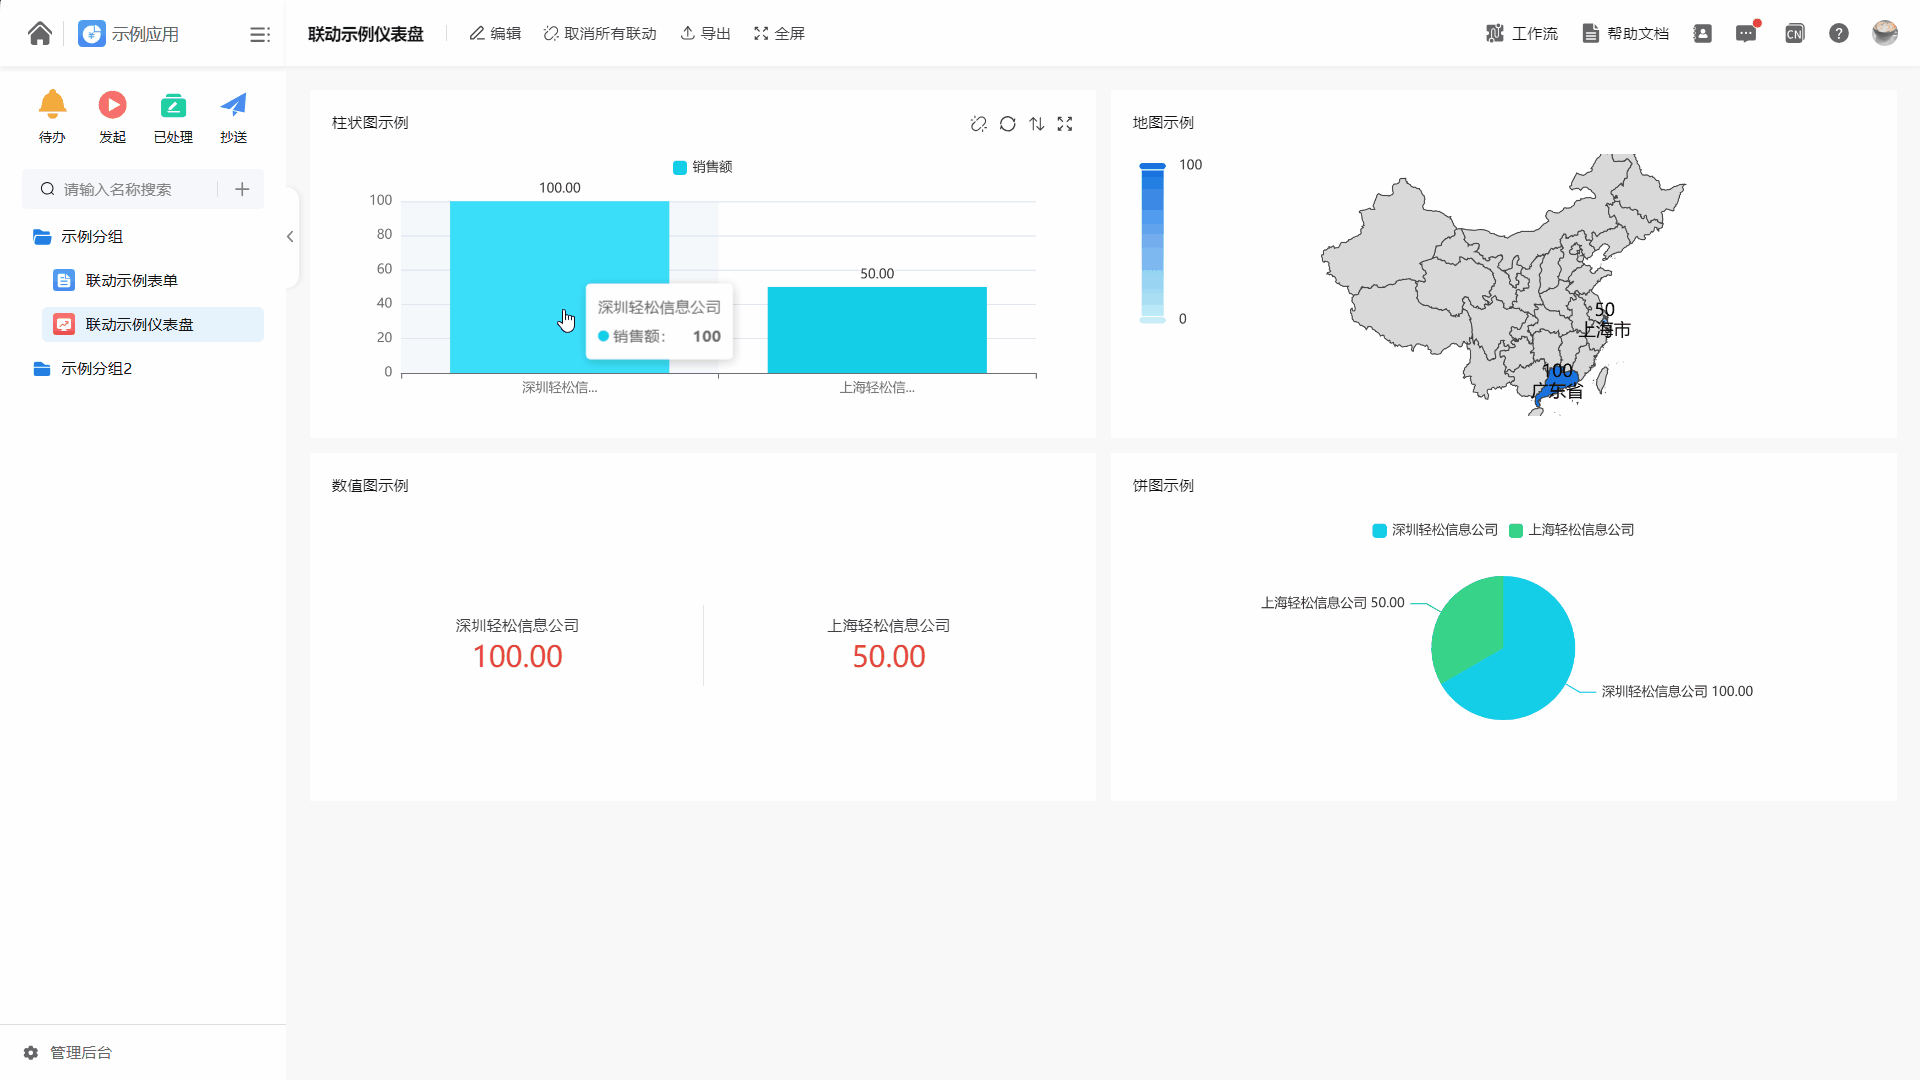The image size is (1920, 1080).
Task: Select 联动示例表单 in the sidebar
Action: tap(131, 281)
